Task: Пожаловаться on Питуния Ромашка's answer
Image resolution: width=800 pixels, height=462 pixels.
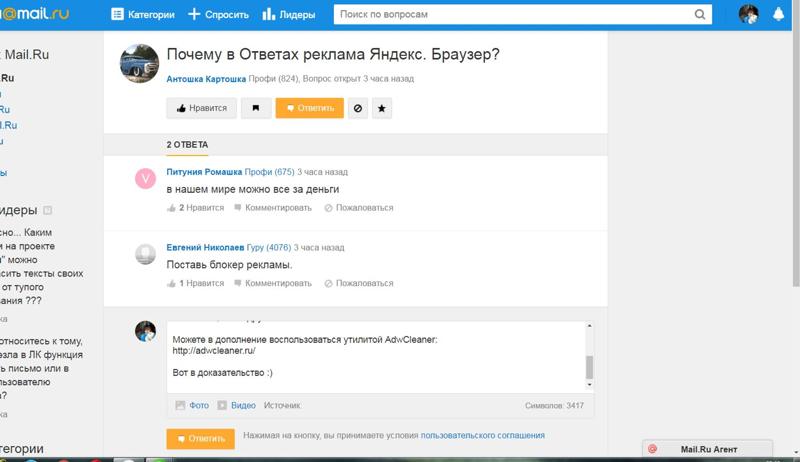Action: coord(359,208)
